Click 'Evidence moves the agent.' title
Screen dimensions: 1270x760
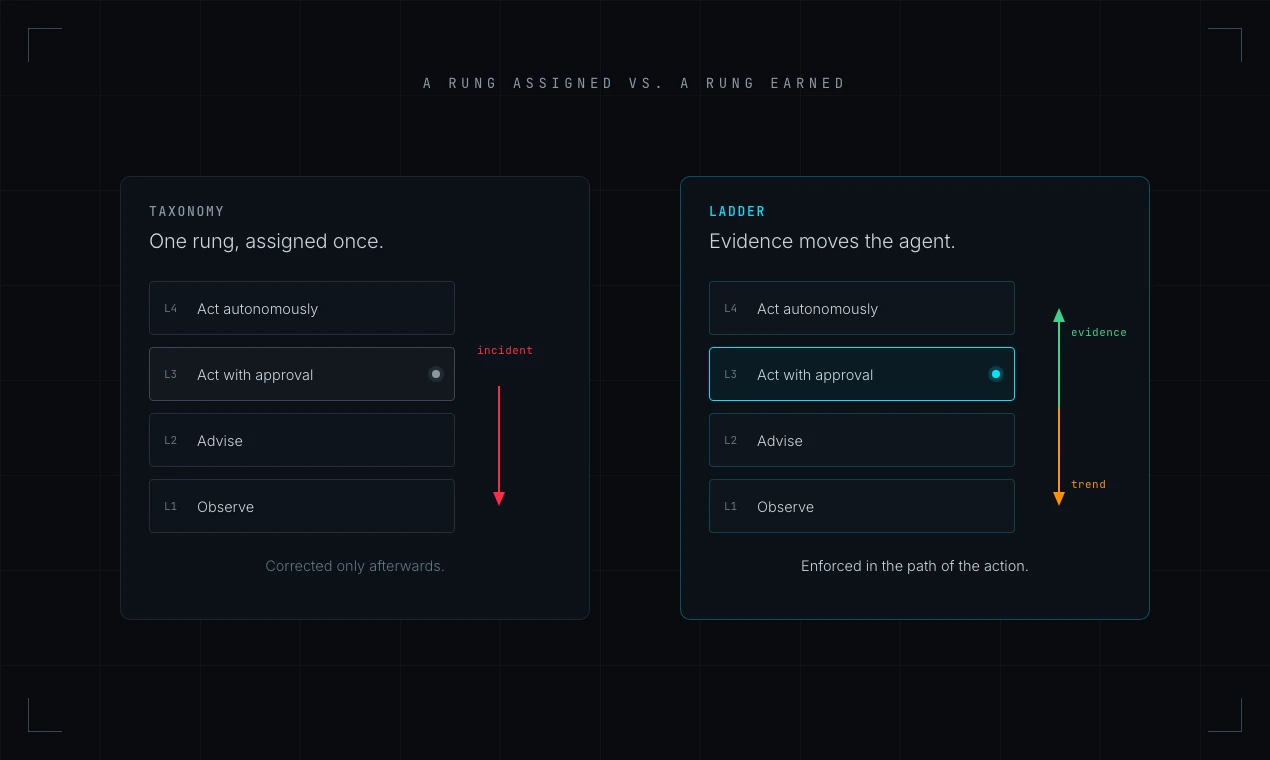click(x=832, y=241)
